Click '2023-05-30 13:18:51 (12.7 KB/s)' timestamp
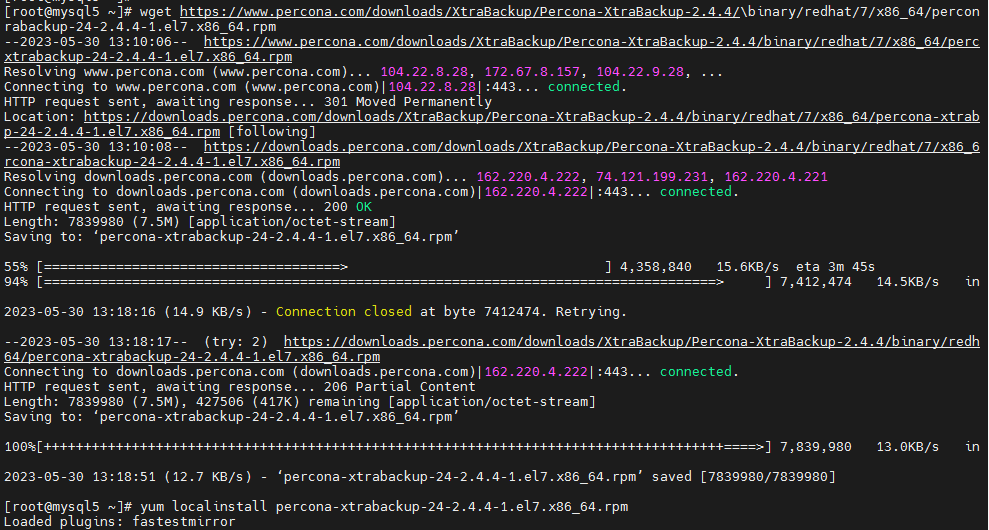The height and width of the screenshot is (530, 989). 127,478
